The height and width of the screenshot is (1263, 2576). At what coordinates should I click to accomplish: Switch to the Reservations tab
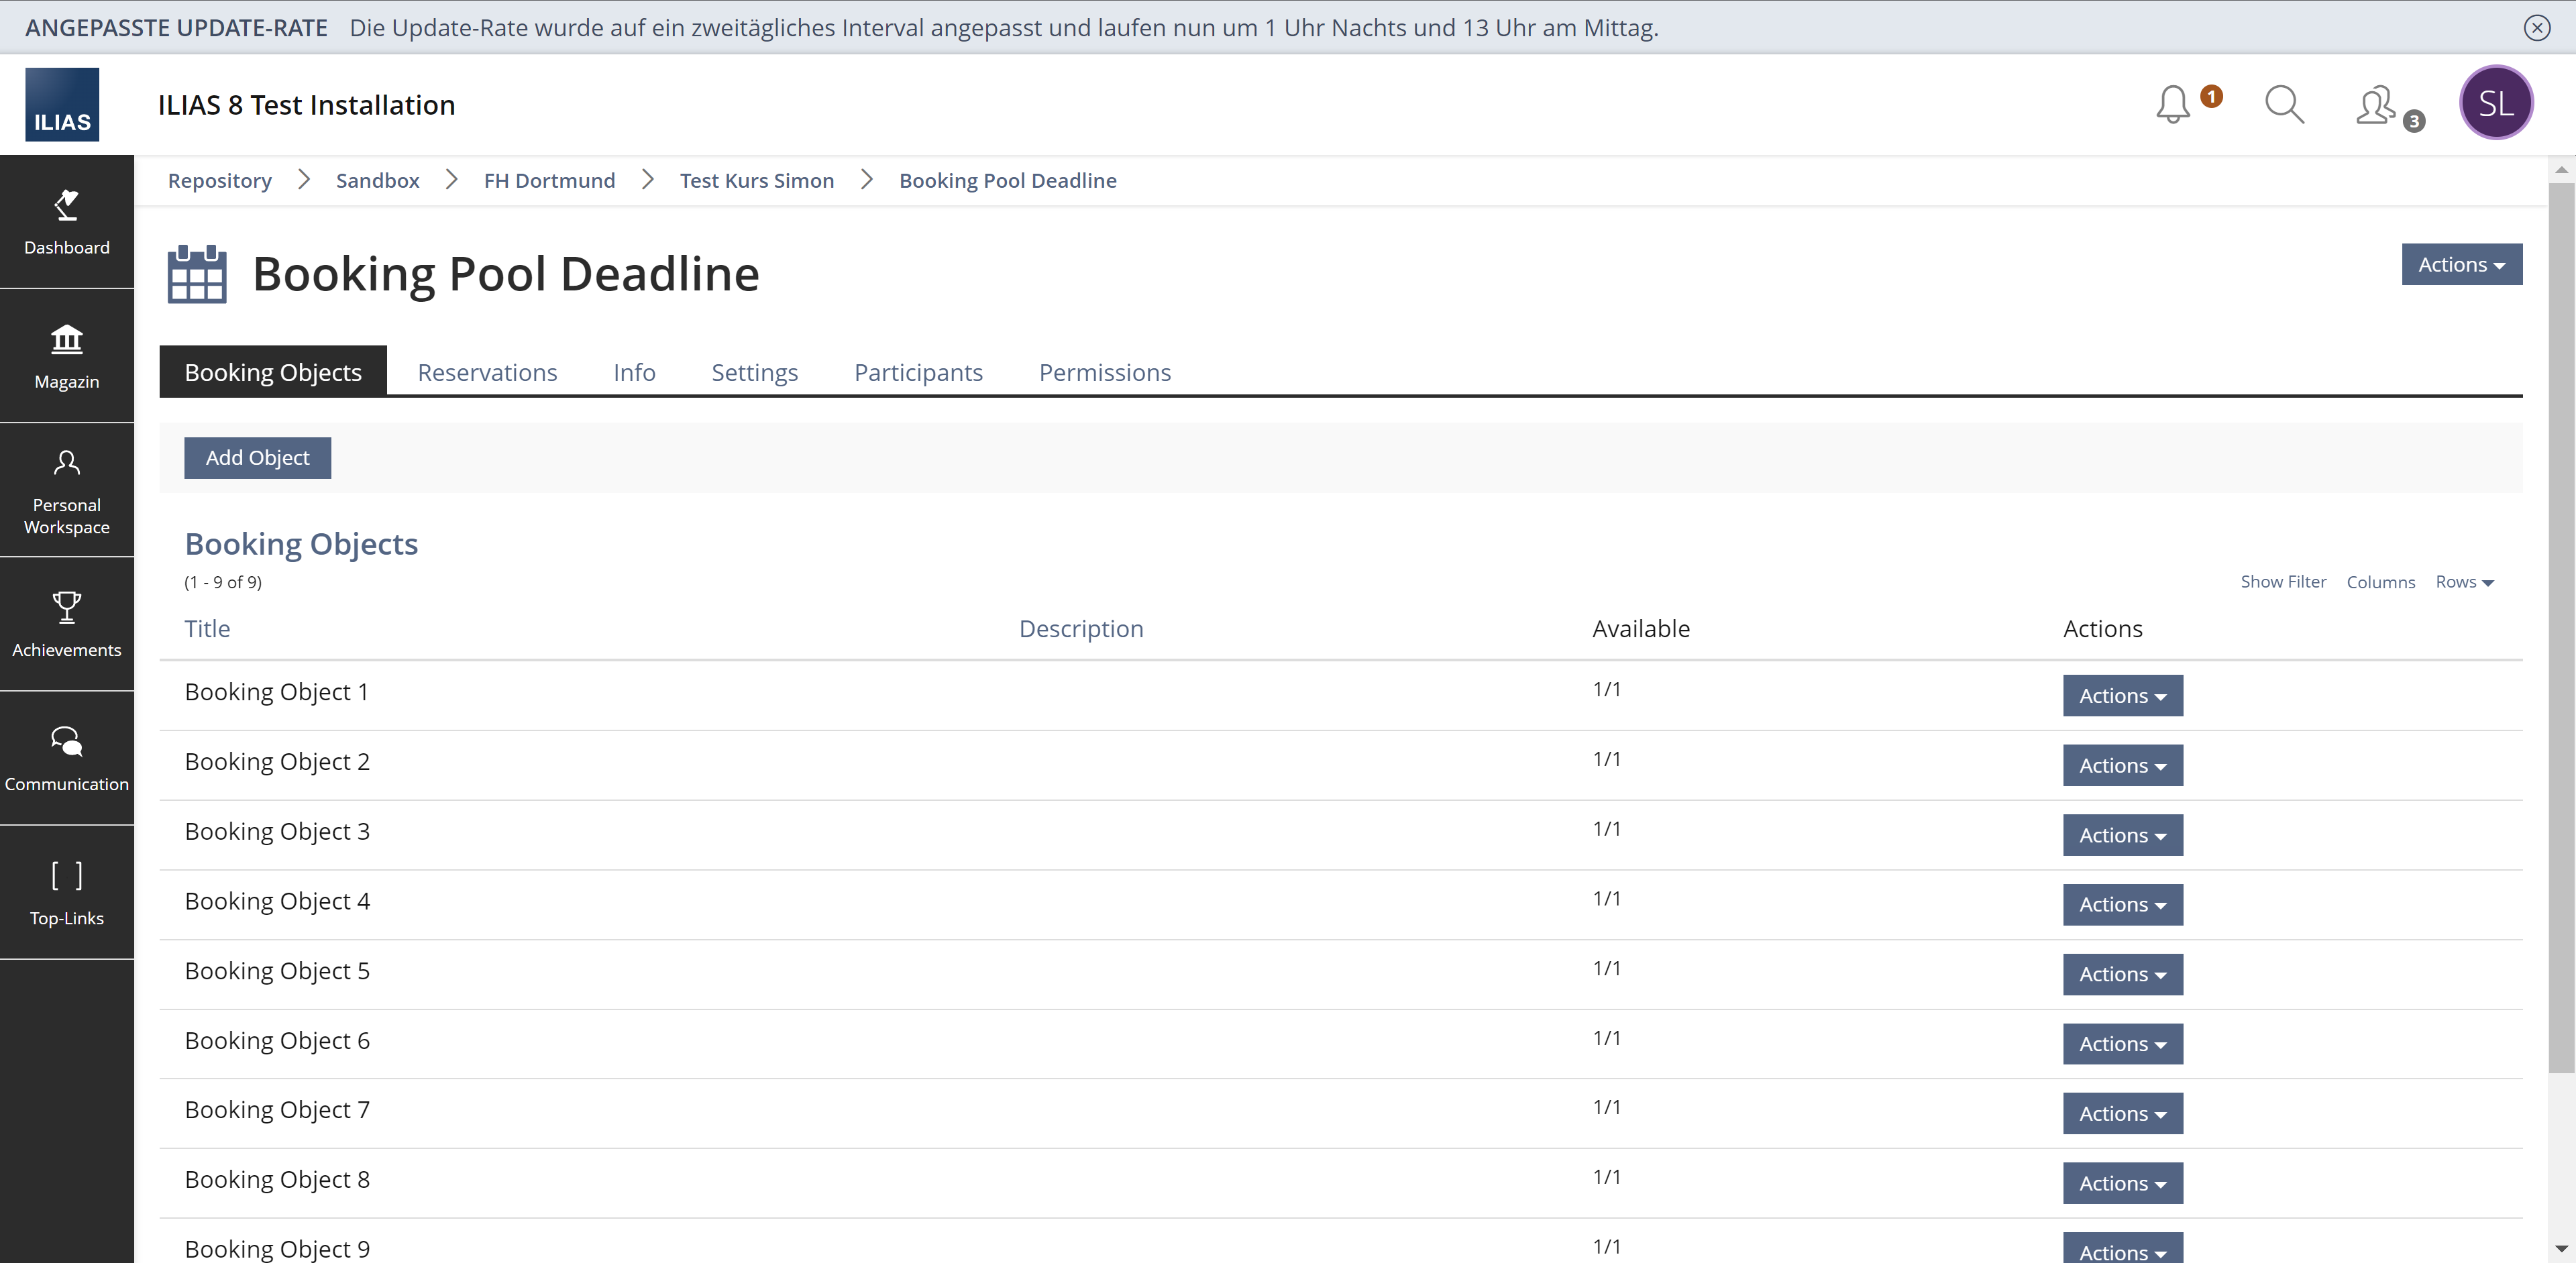pyautogui.click(x=487, y=372)
